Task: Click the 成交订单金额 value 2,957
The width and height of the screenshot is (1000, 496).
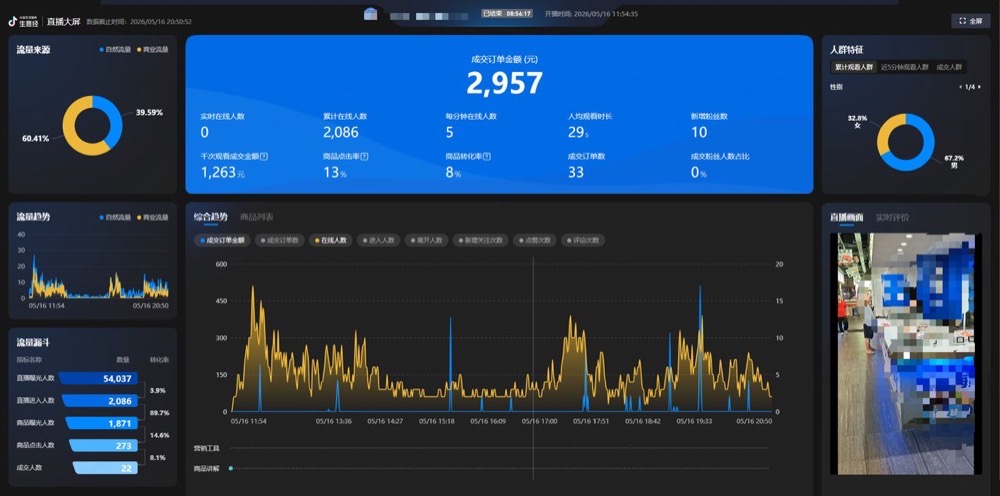Action: 504,84
